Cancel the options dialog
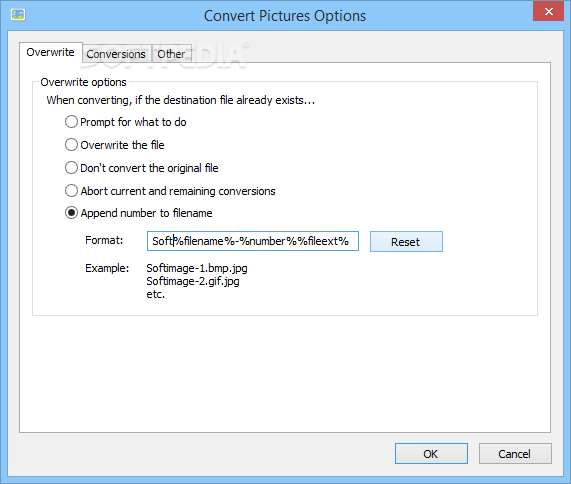 coord(515,454)
